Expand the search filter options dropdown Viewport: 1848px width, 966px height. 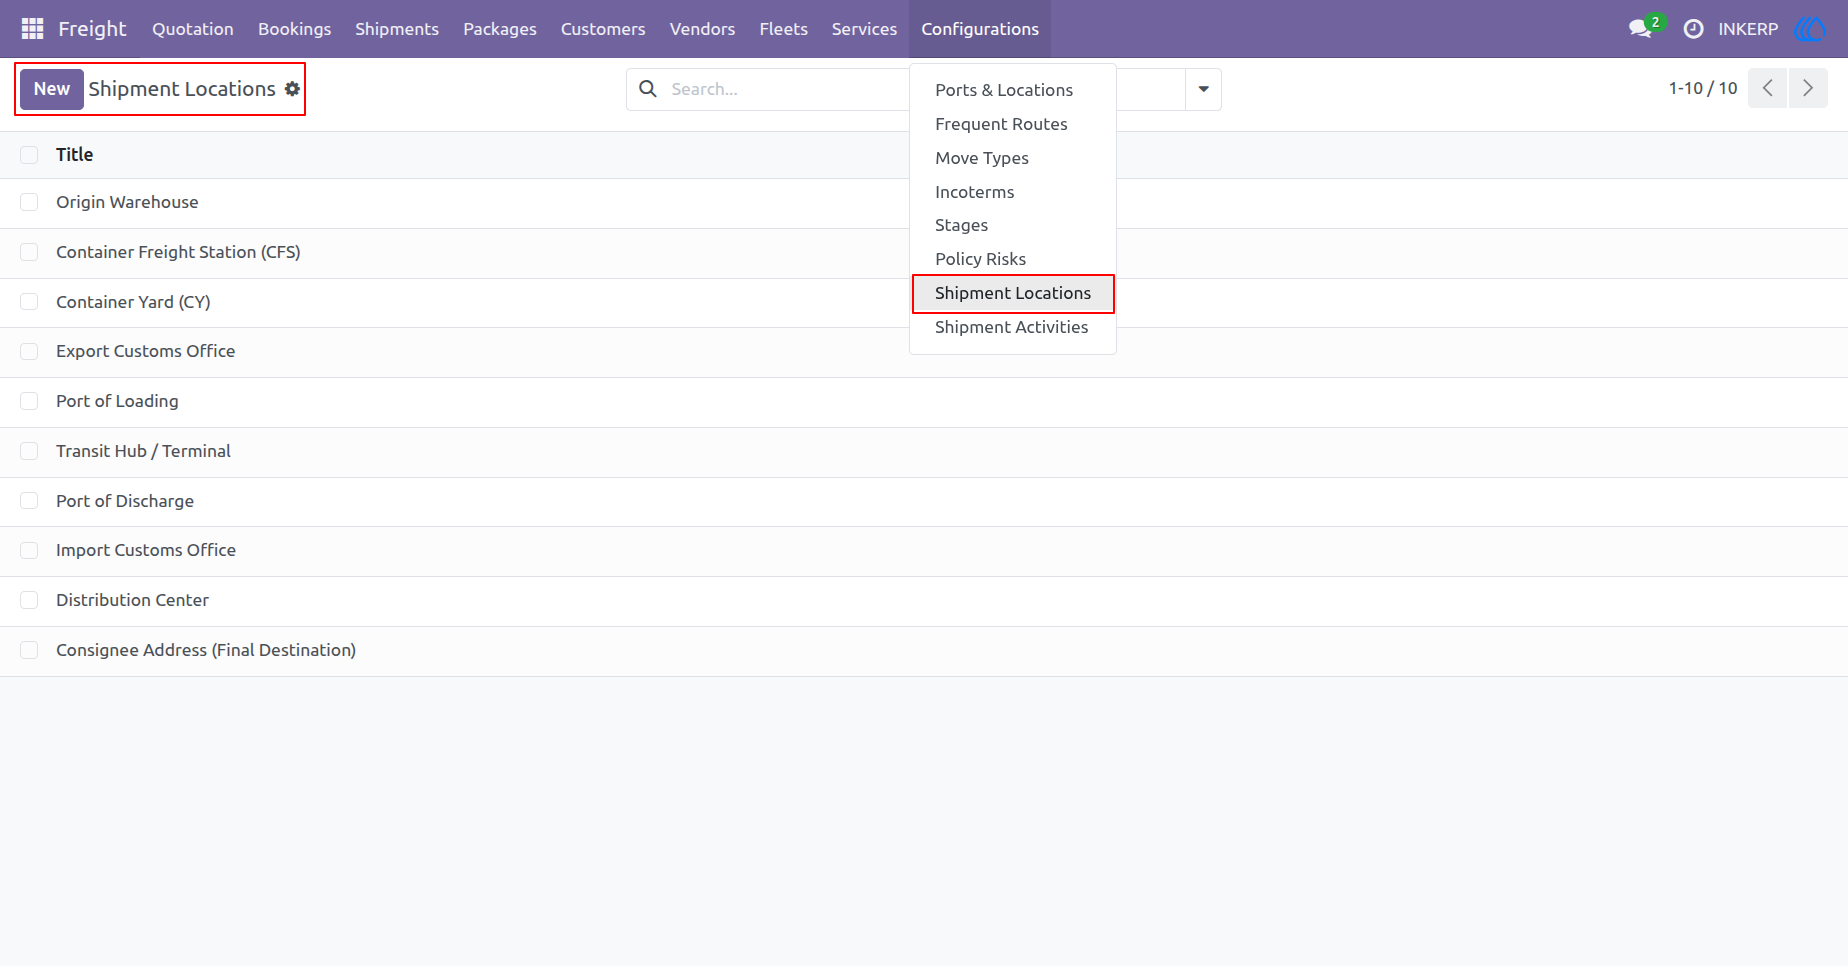pos(1203,89)
